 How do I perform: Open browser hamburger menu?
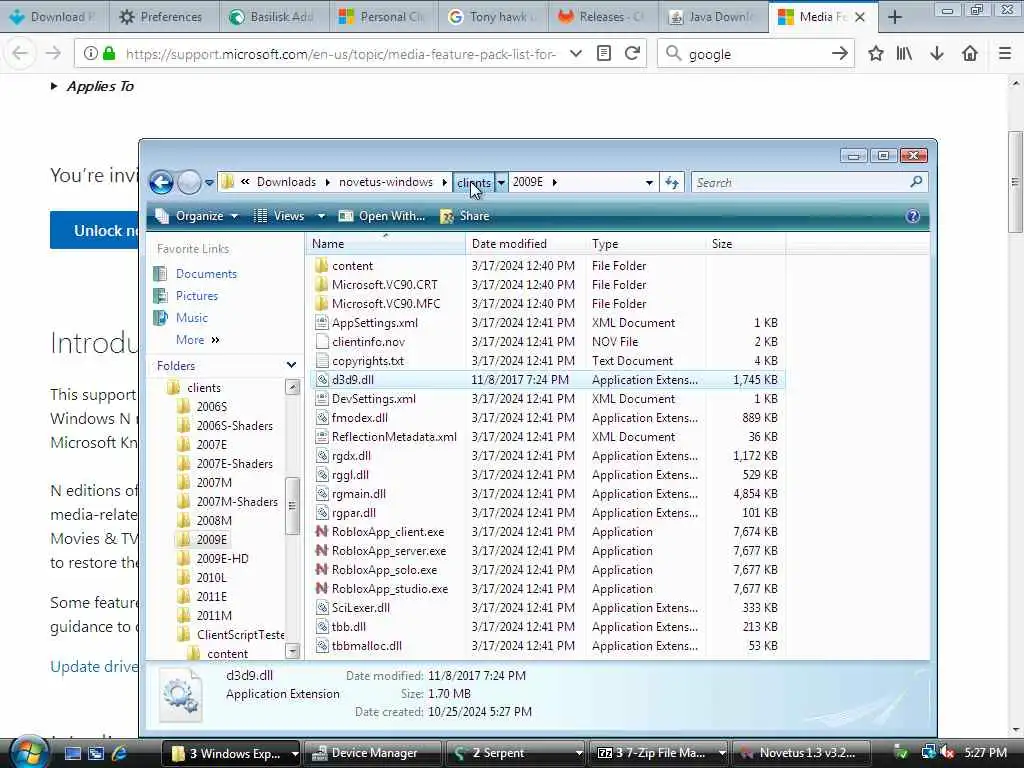click(1005, 54)
